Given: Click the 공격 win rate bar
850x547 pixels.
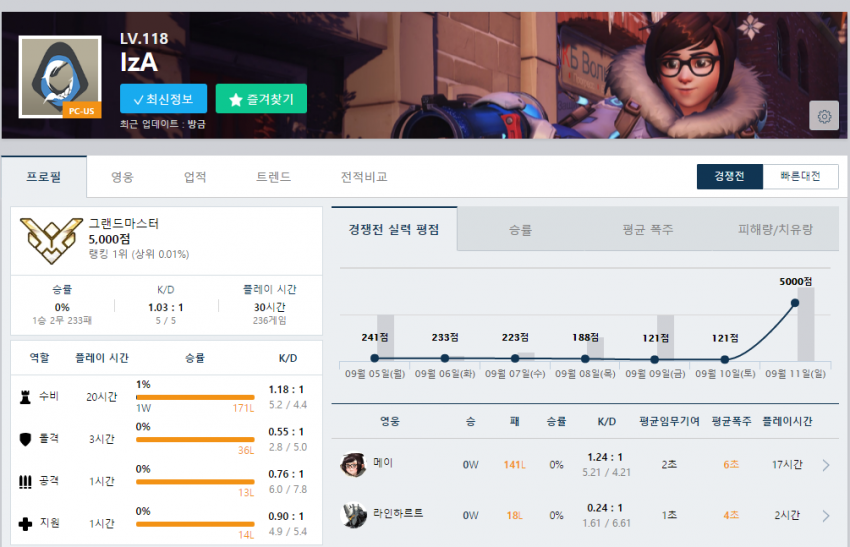Looking at the screenshot, I should pos(195,482).
